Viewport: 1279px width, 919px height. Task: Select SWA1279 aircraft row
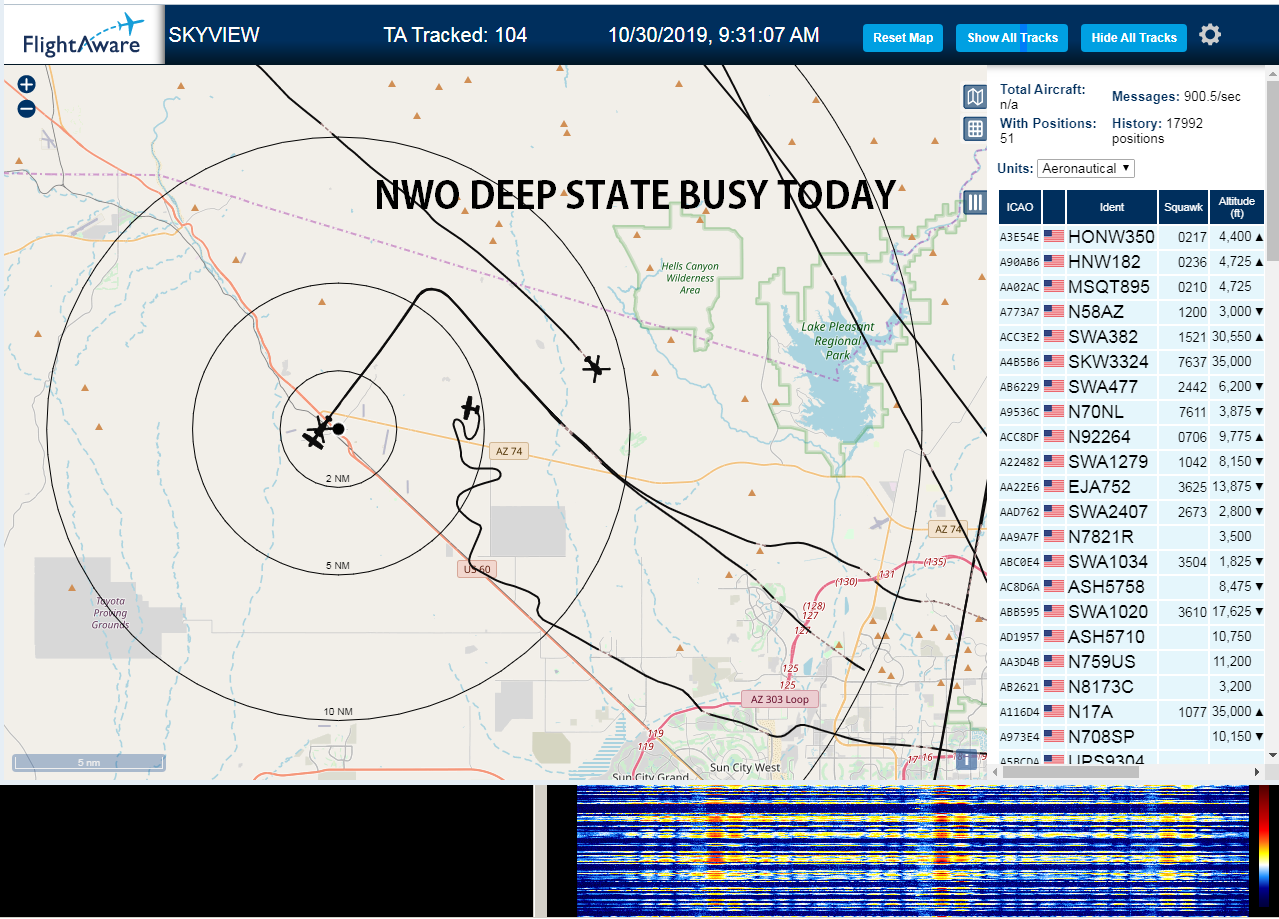tap(1132, 462)
